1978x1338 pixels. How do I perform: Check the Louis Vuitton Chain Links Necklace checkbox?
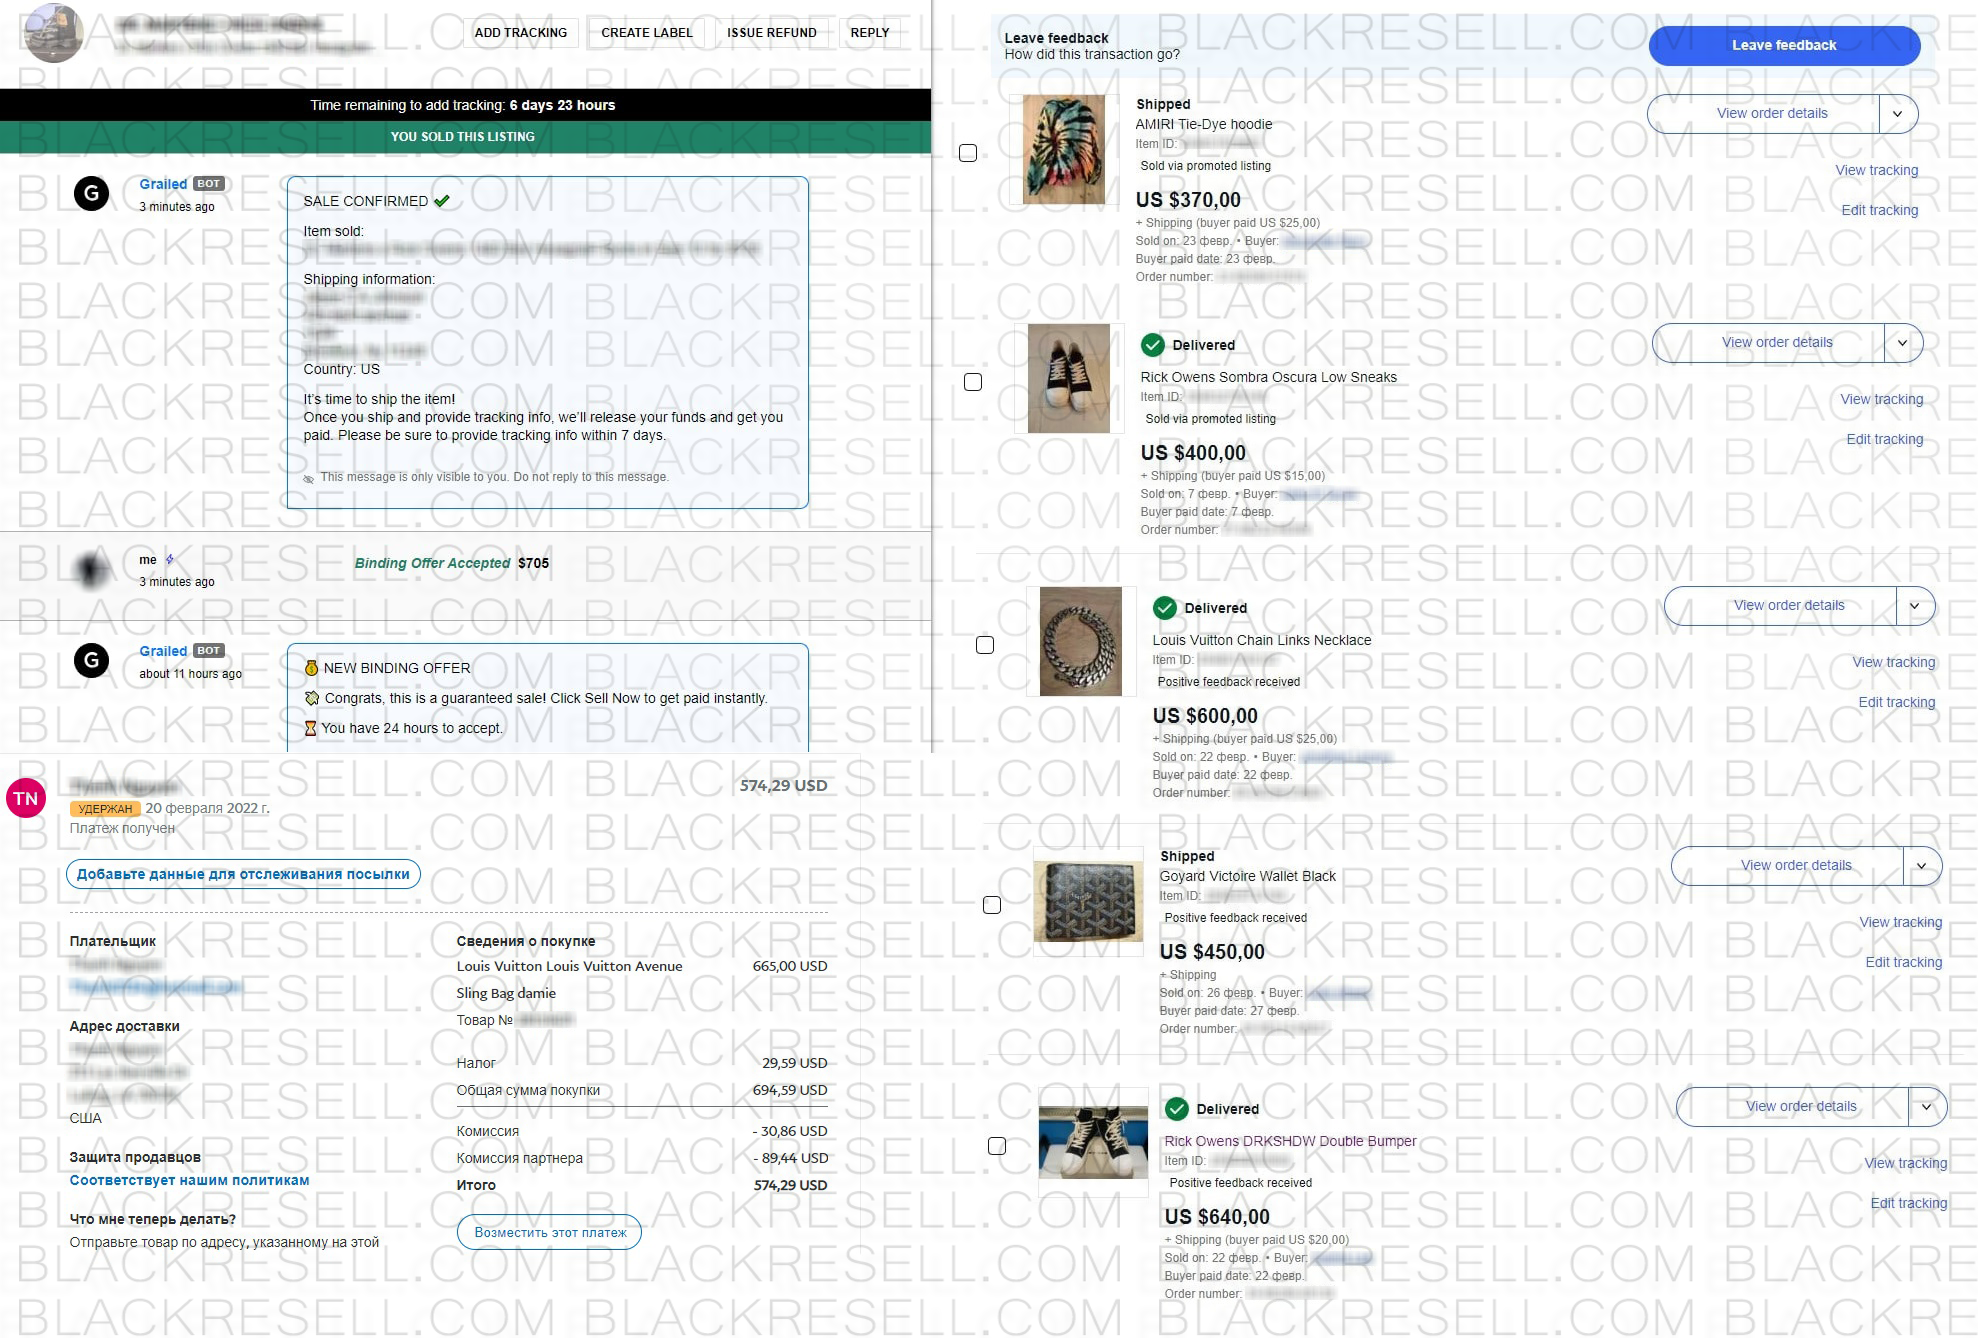pos(985,645)
